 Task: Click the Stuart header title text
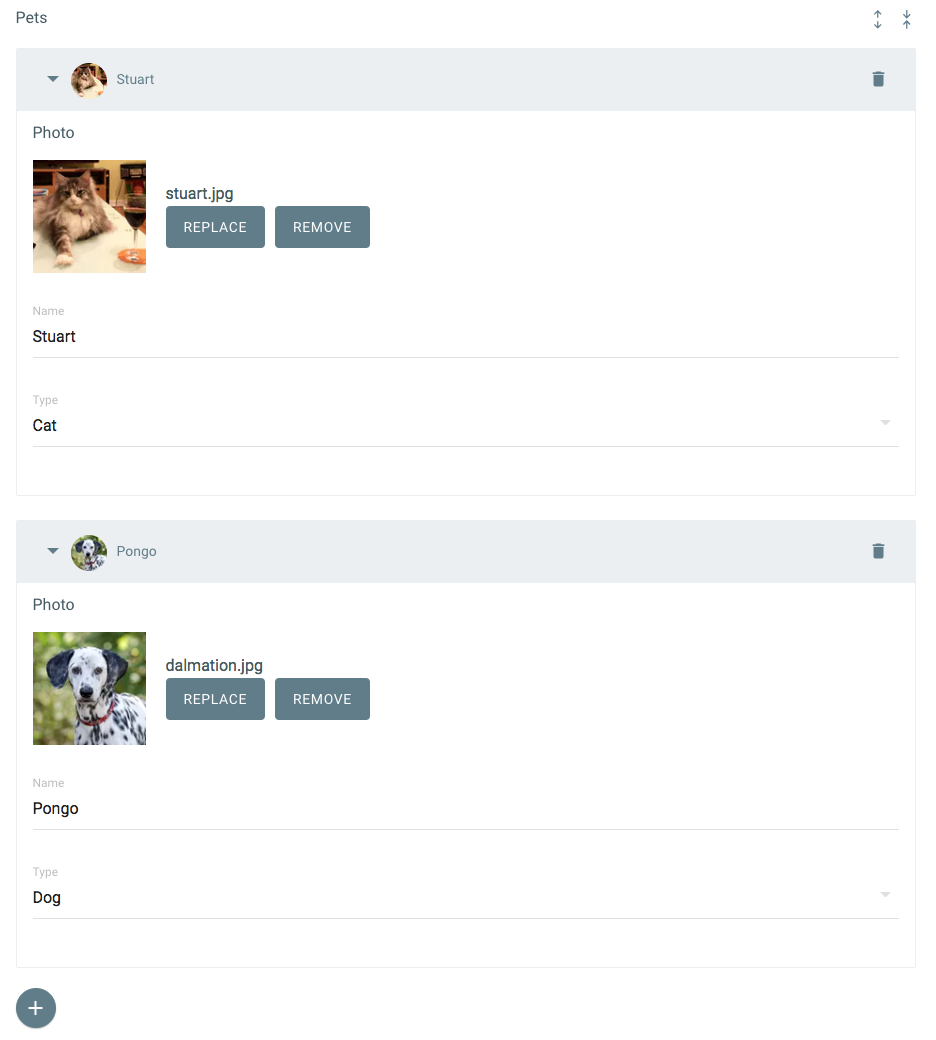click(x=135, y=79)
